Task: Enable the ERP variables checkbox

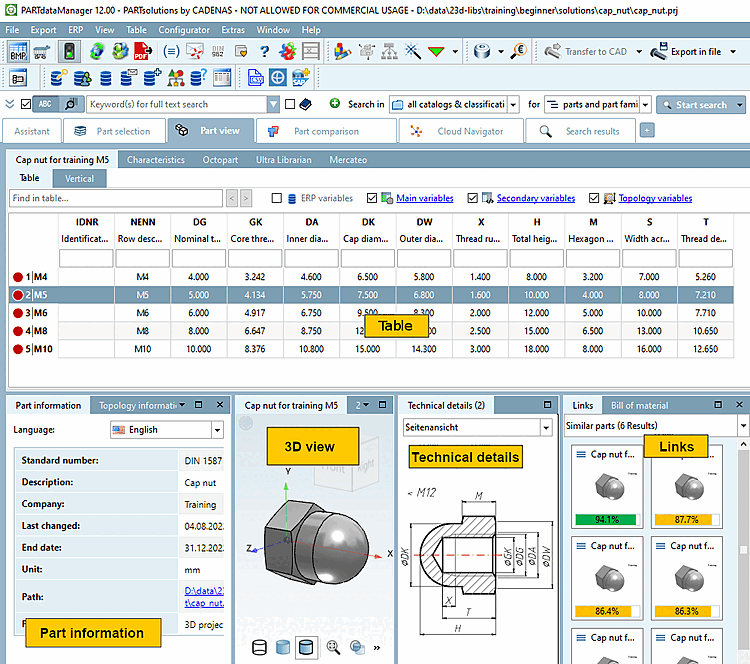Action: tap(276, 199)
